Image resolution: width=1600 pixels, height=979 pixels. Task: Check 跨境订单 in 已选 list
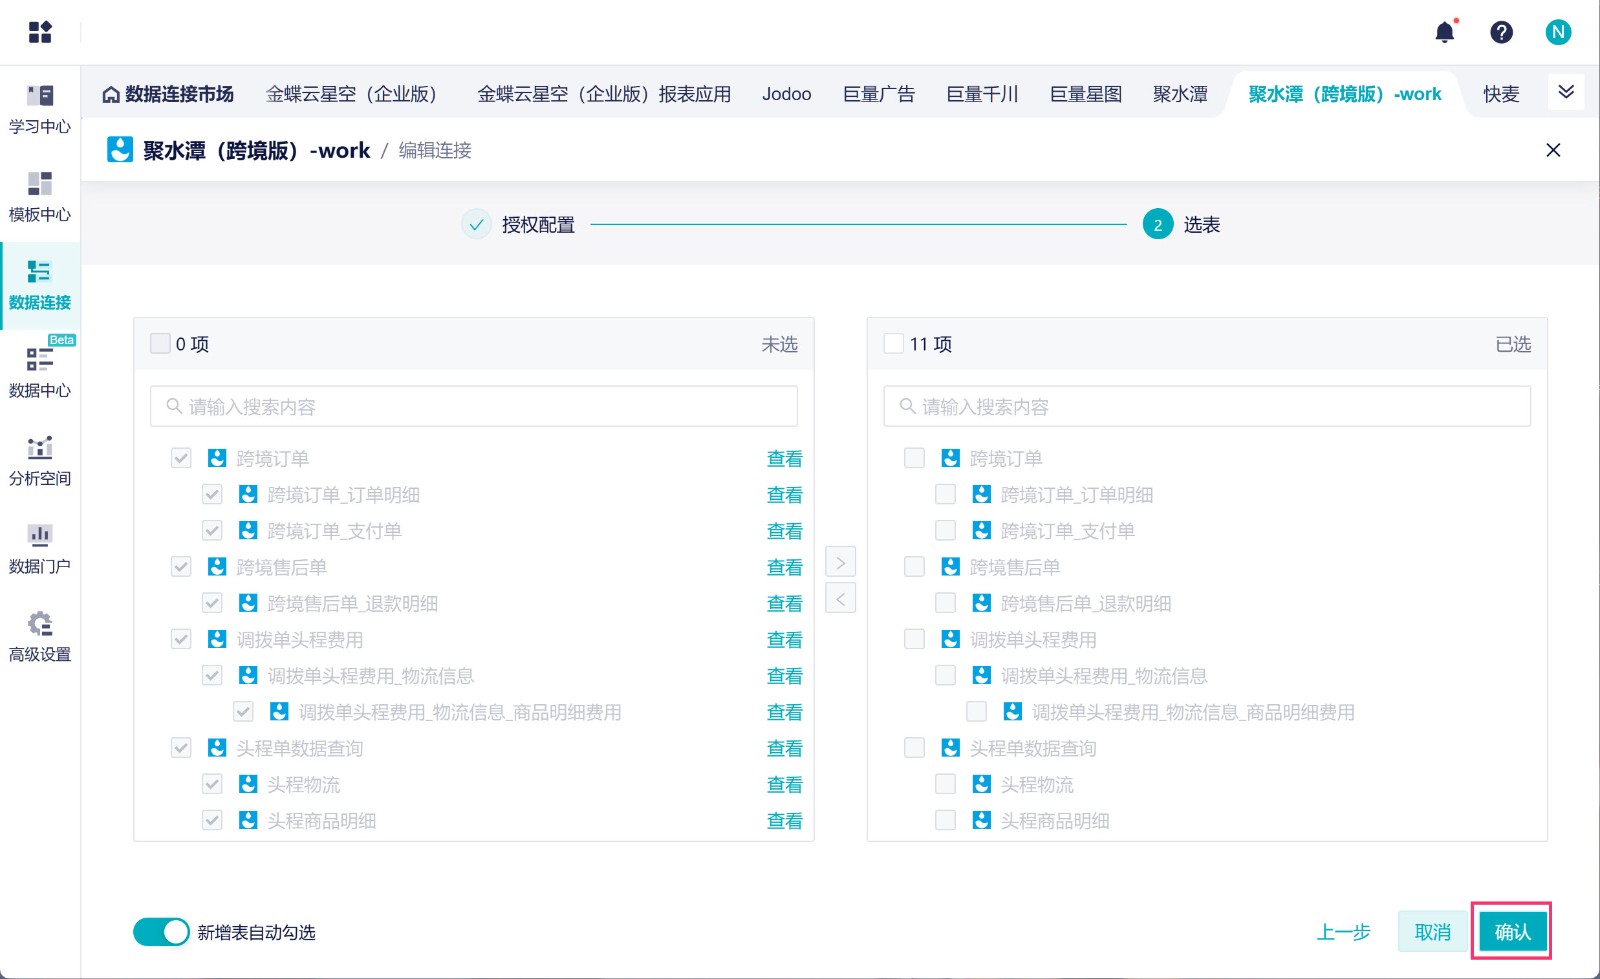click(914, 458)
